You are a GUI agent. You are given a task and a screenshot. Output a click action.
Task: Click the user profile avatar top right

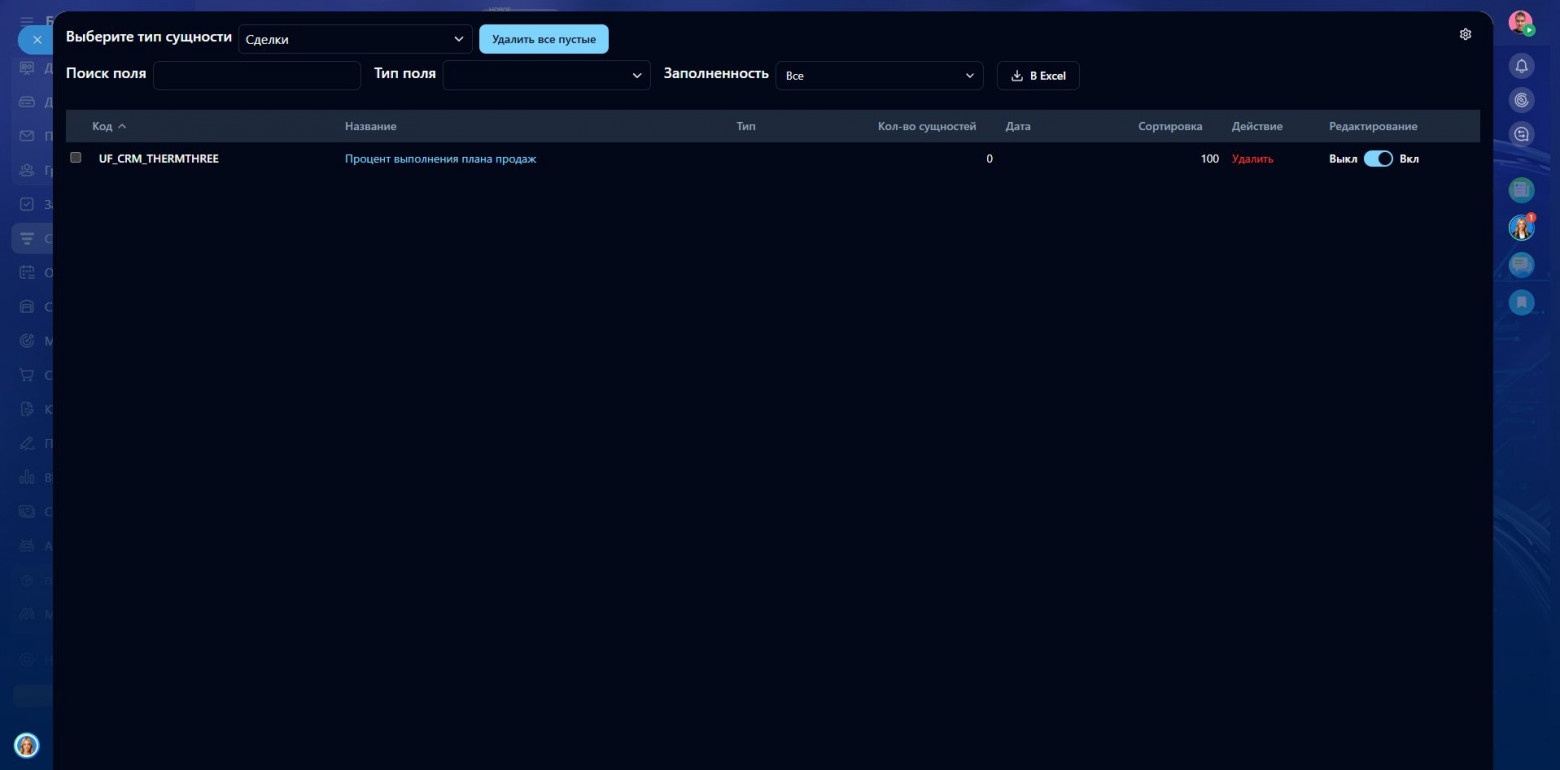point(1521,23)
